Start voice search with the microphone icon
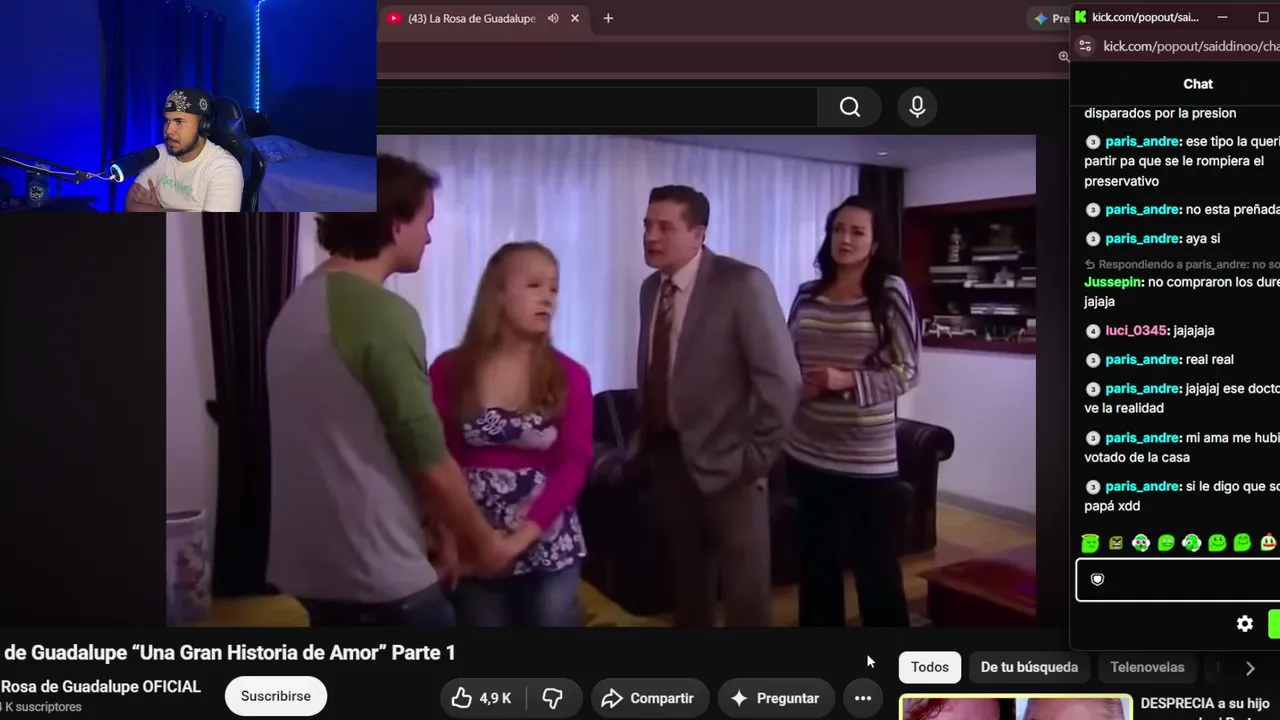This screenshot has width=1280, height=720. coord(917,107)
